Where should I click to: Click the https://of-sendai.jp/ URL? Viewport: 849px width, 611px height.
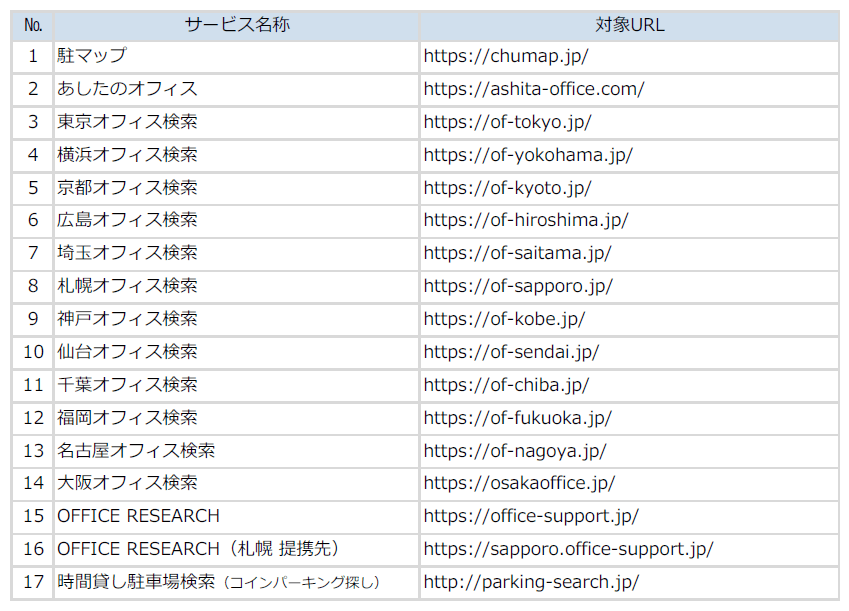(511, 352)
